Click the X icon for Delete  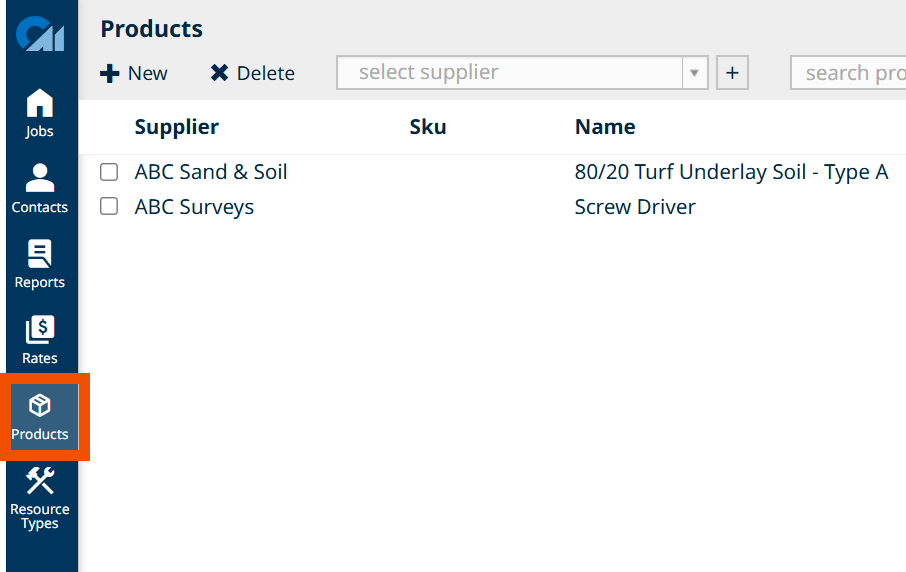219,73
